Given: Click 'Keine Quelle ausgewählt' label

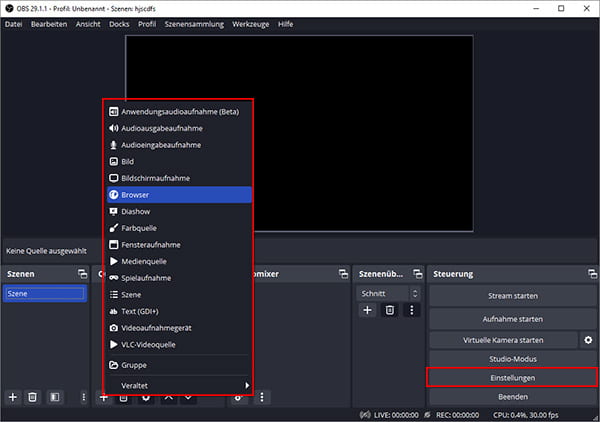Looking at the screenshot, I should (46, 251).
